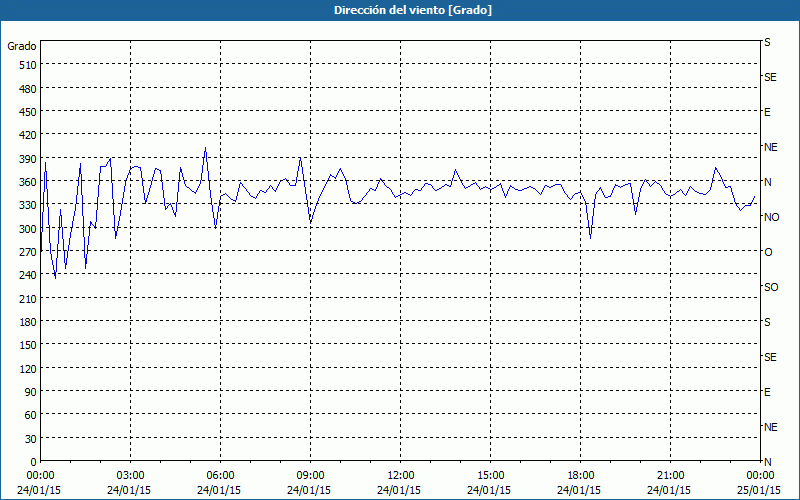Click the 25/01/15 date label
Viewport: 800px width, 500px height.
click(759, 490)
